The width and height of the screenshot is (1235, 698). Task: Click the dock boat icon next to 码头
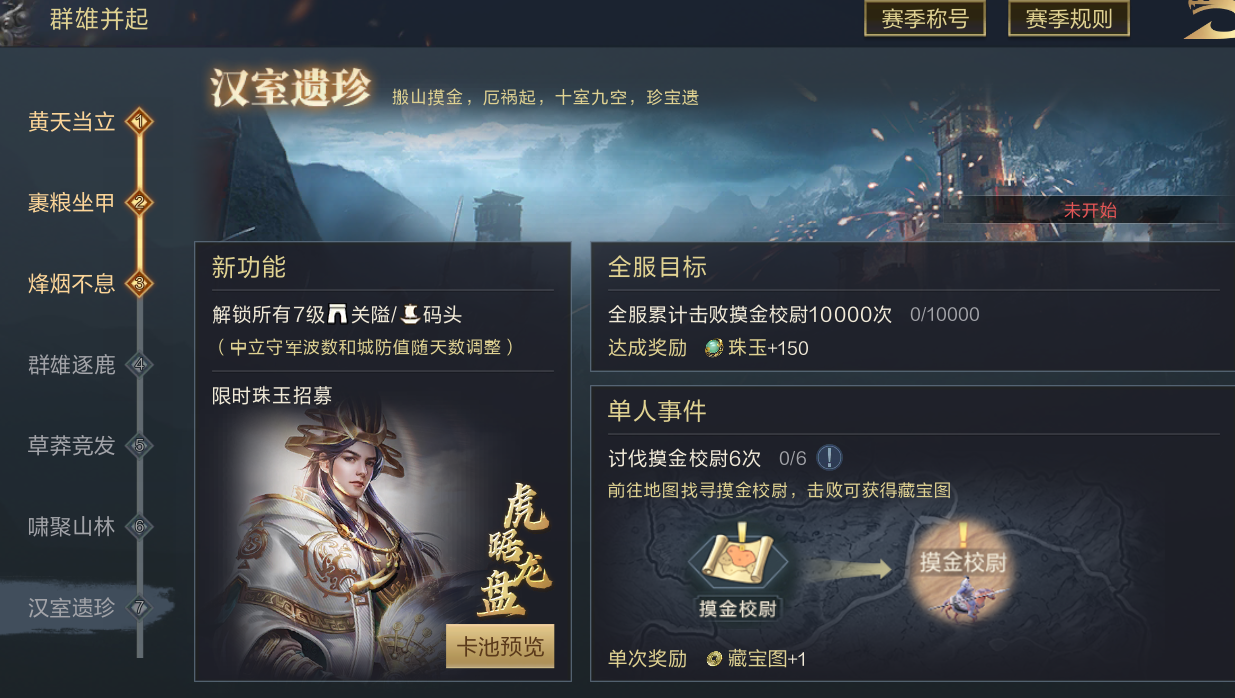pyautogui.click(x=409, y=315)
